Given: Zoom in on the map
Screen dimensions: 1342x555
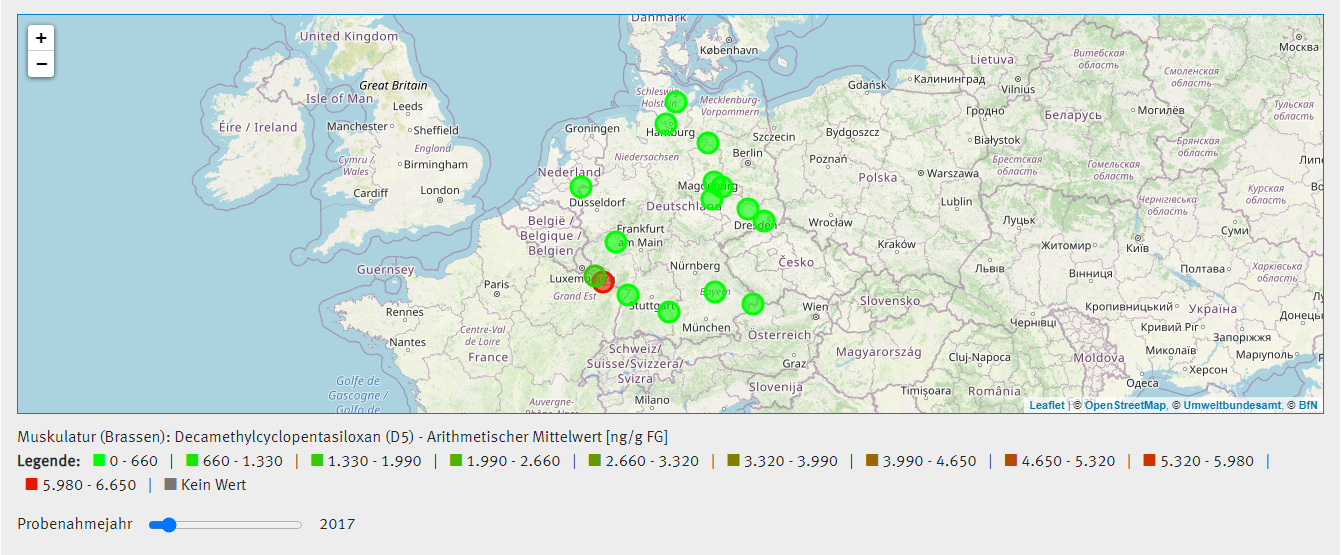Looking at the screenshot, I should tap(41, 38).
